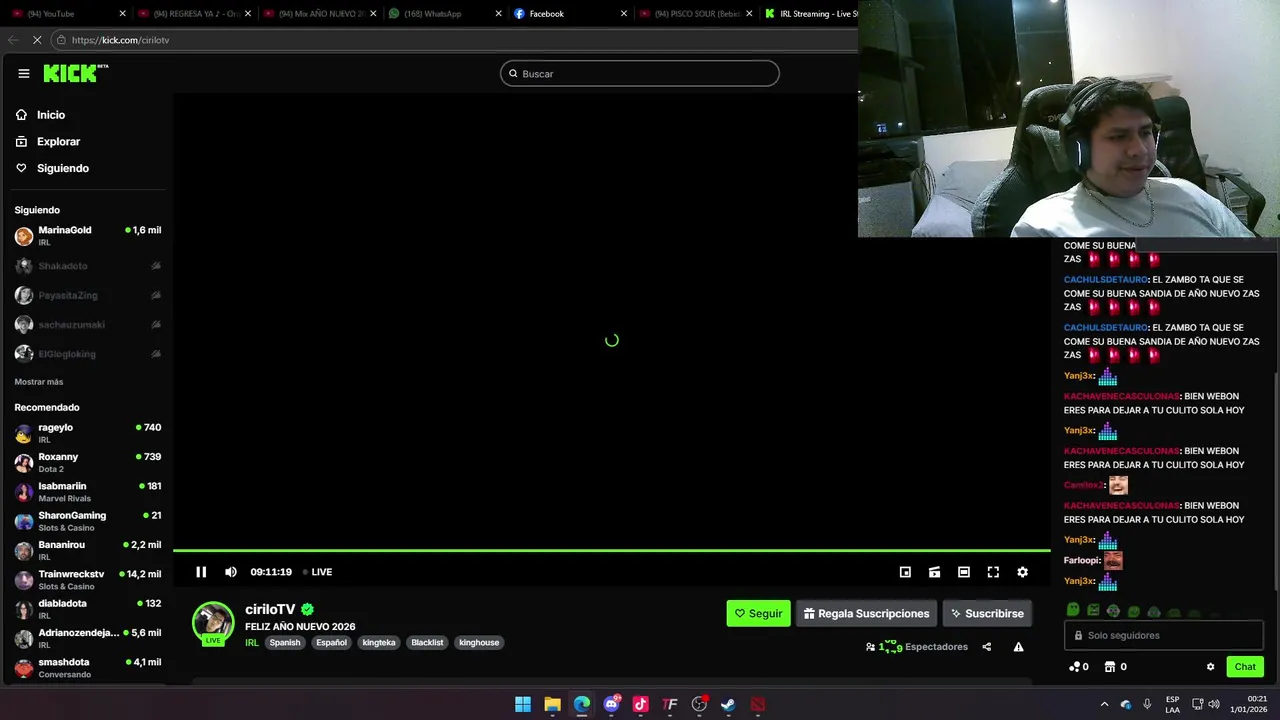The image size is (1280, 720).
Task: Open recommended channel smashdota
Action: click(x=88, y=668)
